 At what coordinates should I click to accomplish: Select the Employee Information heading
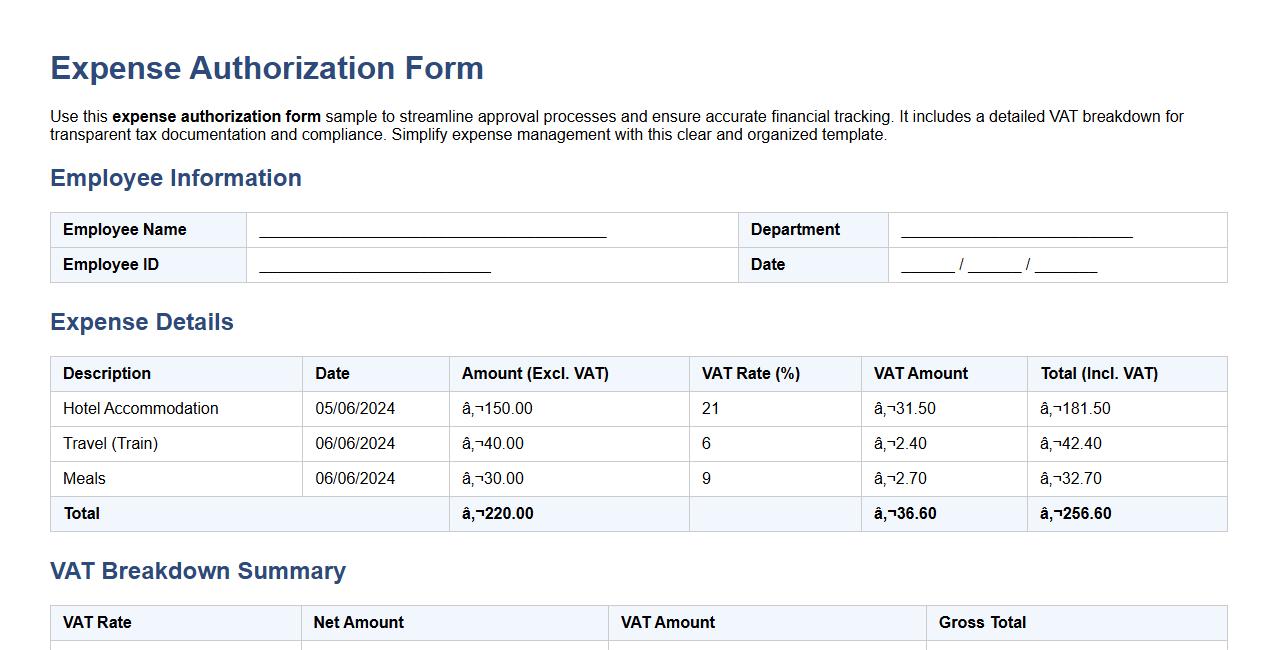pyautogui.click(x=176, y=178)
